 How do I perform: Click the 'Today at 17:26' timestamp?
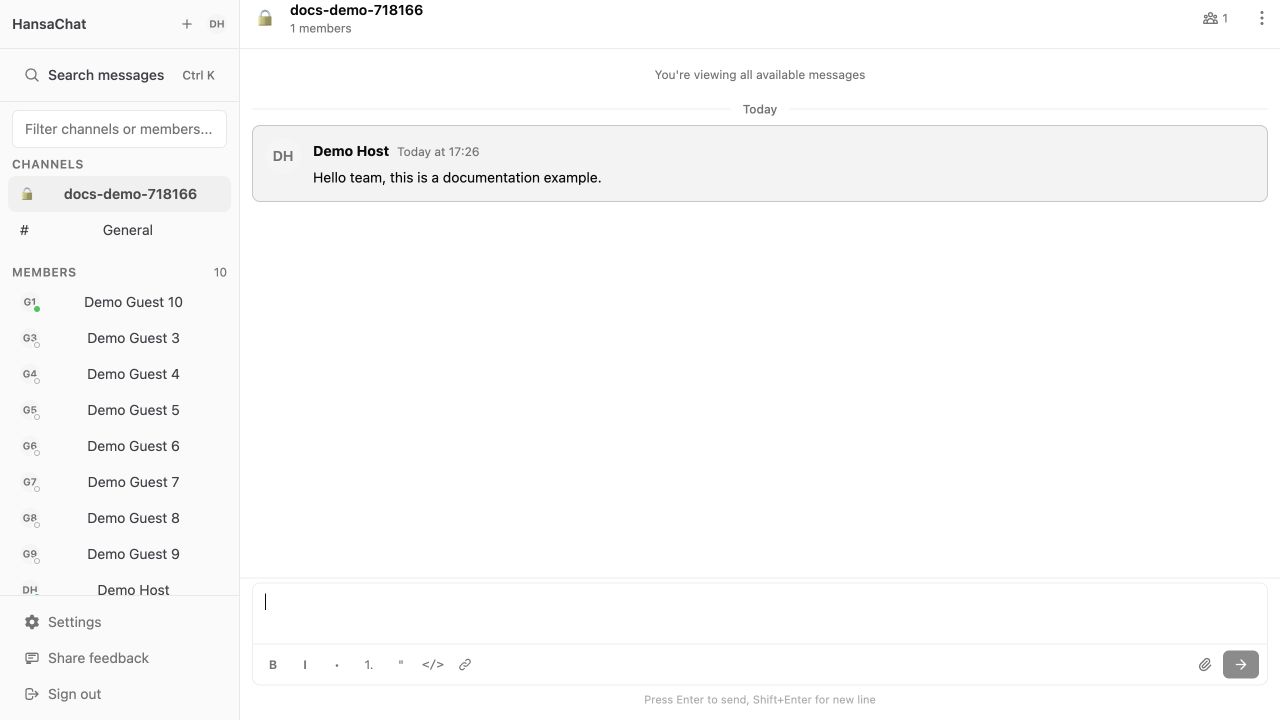click(438, 152)
